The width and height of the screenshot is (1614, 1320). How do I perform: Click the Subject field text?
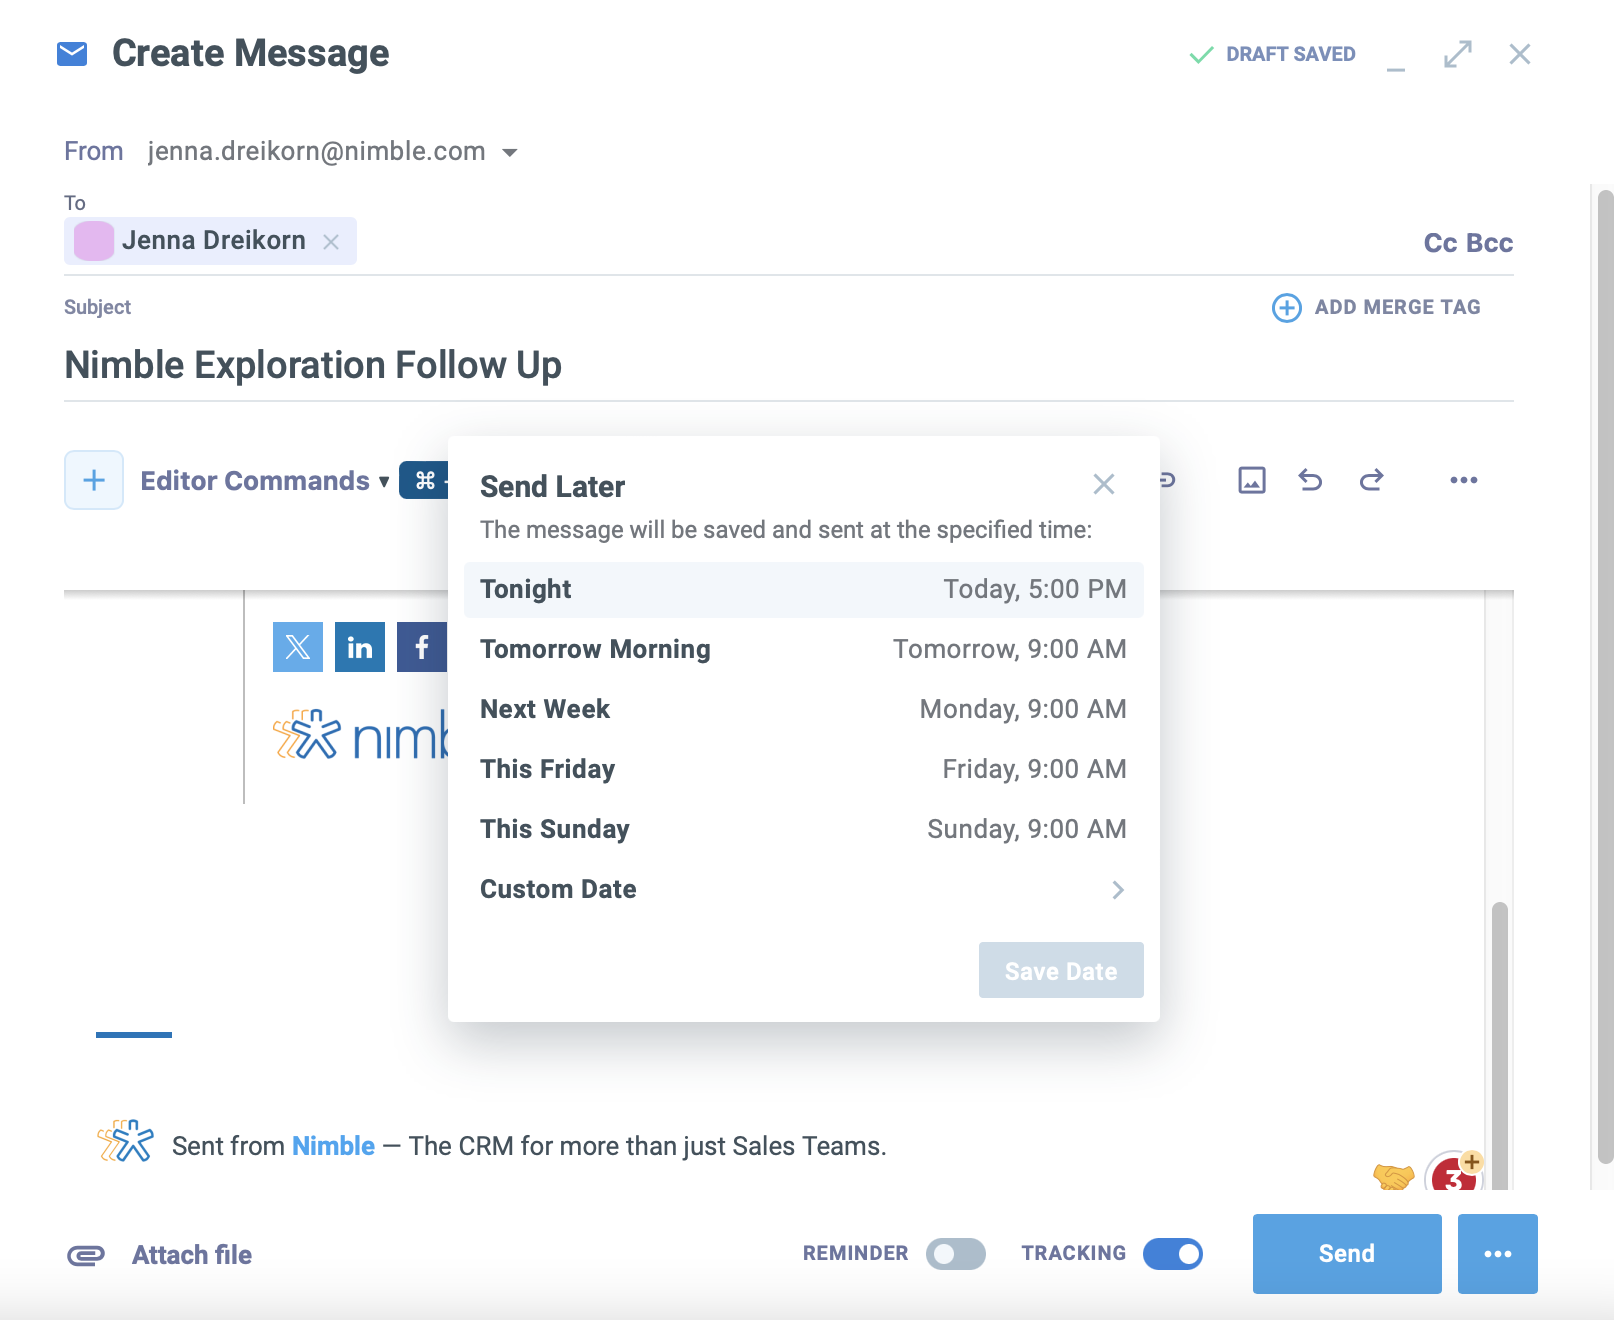pyautogui.click(x=313, y=365)
